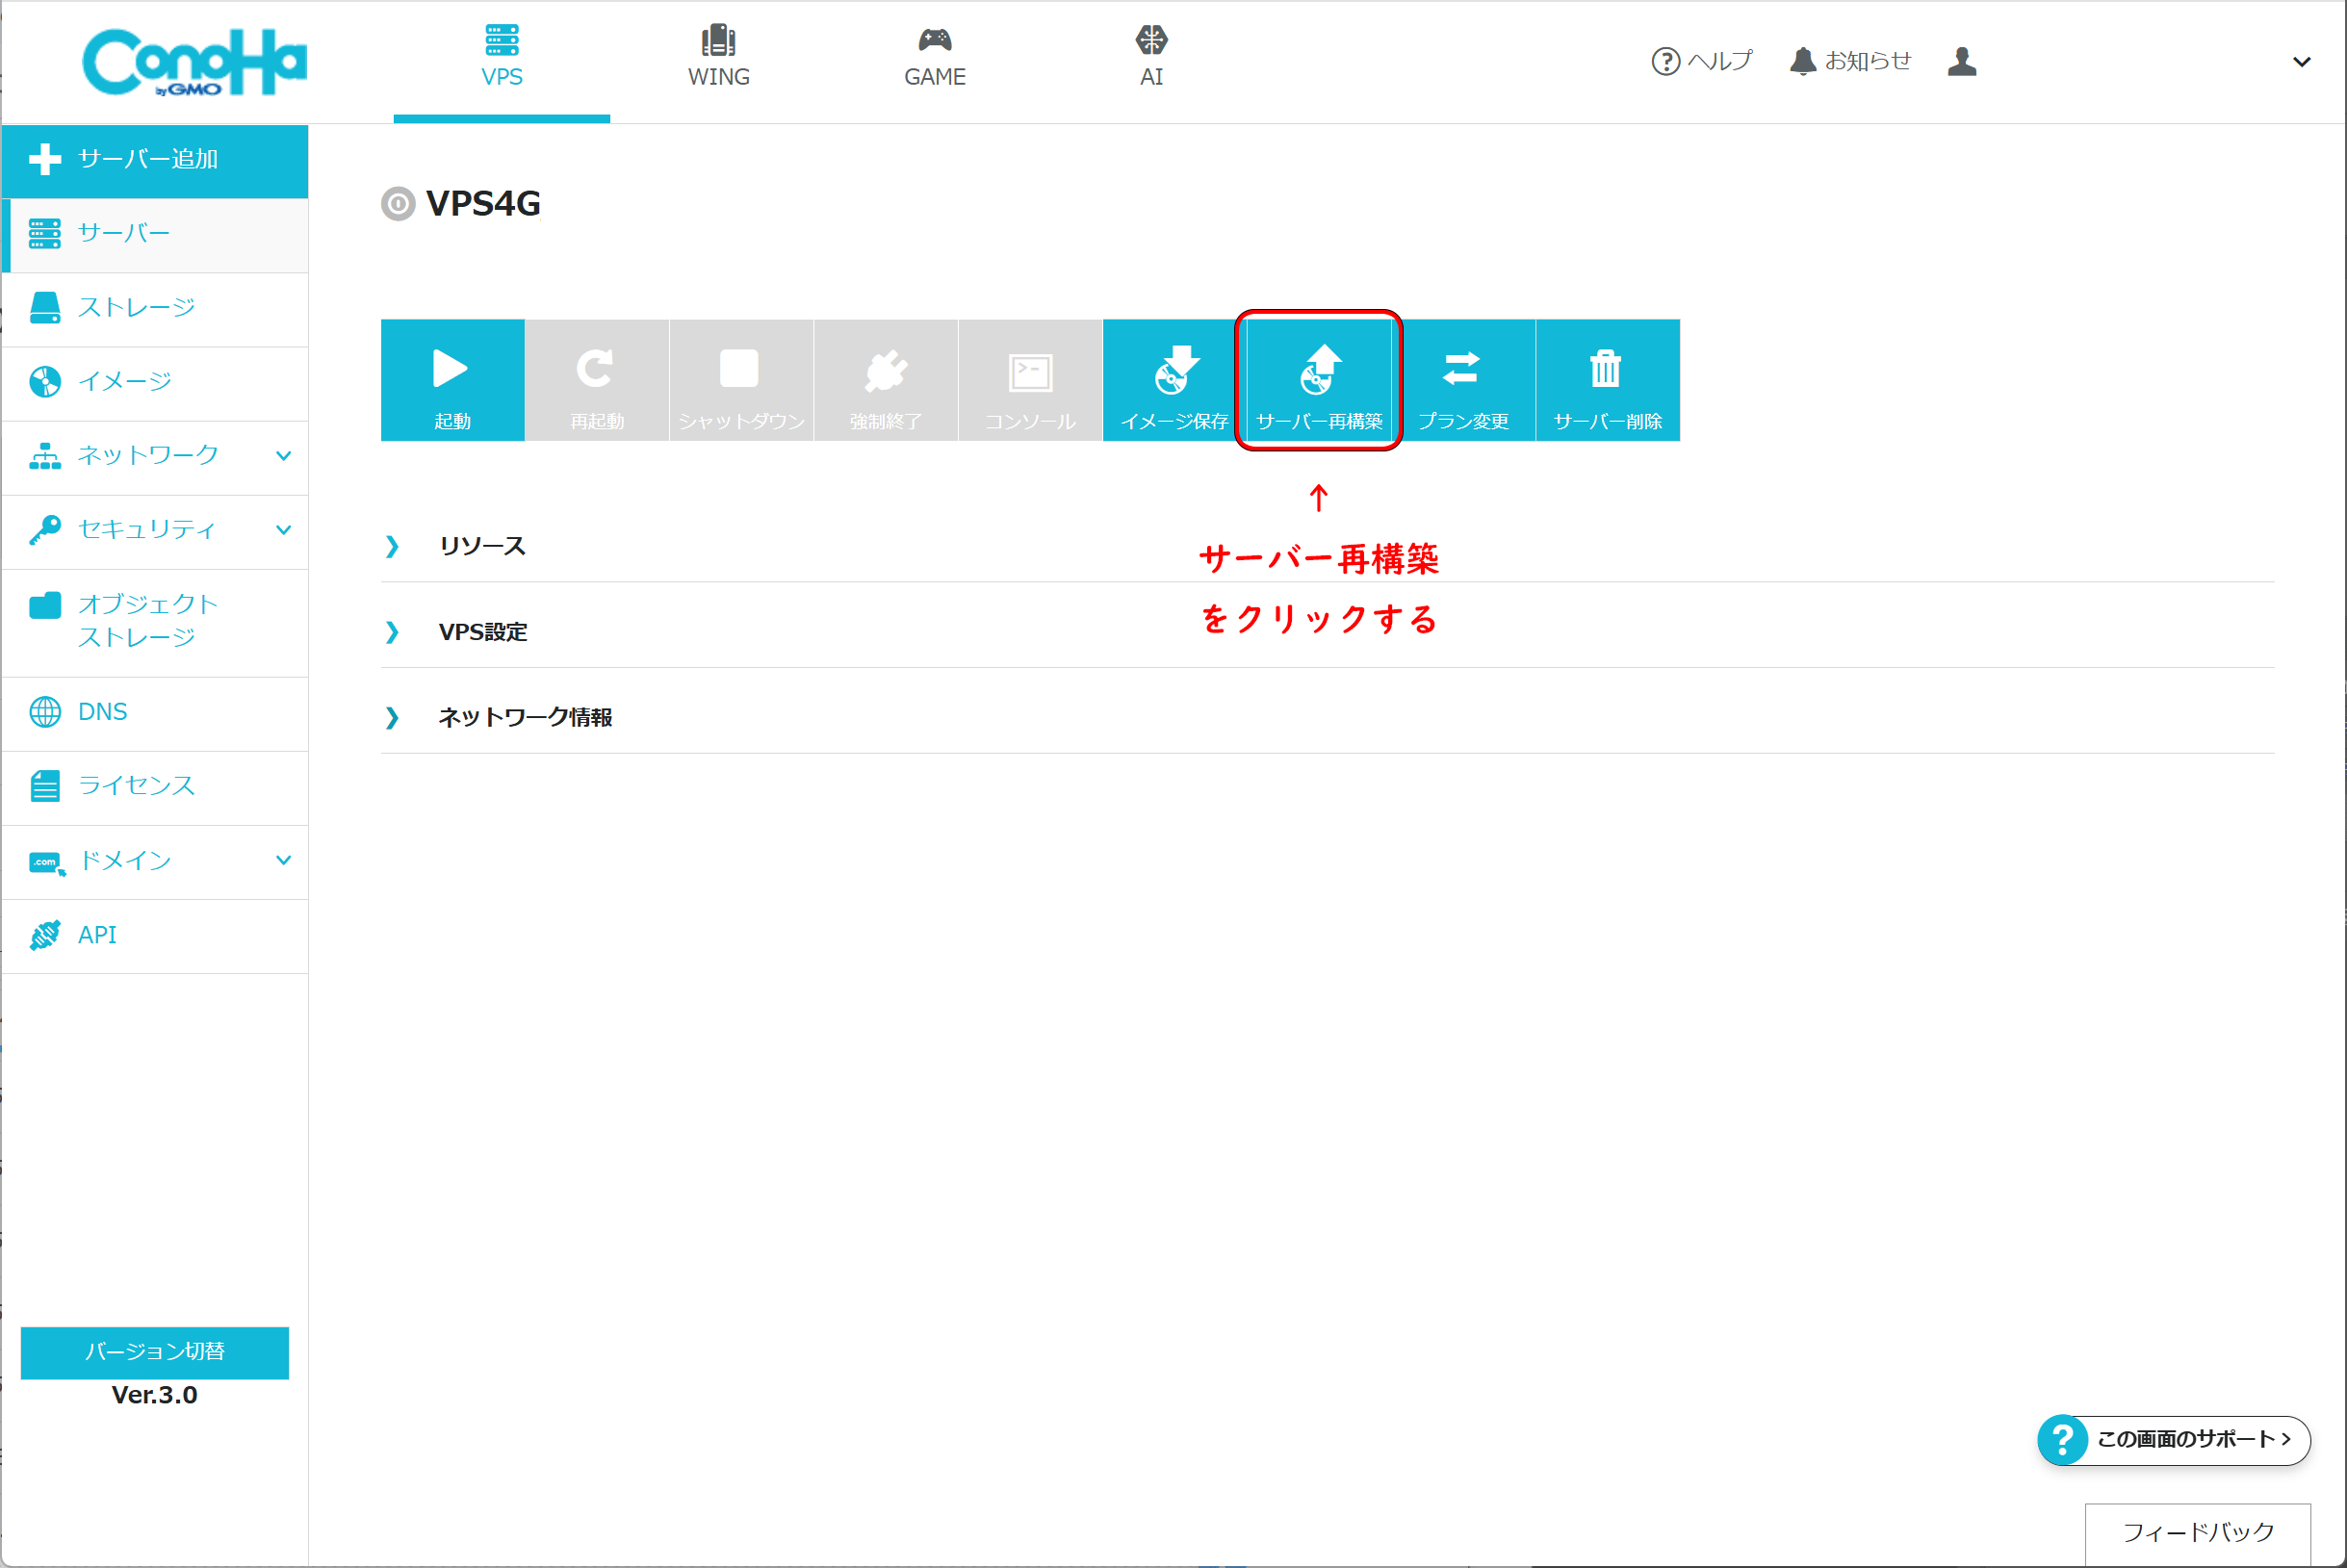Click the バージョン切替 button
Viewport: 2347px width, 1568px height.
[x=155, y=1351]
